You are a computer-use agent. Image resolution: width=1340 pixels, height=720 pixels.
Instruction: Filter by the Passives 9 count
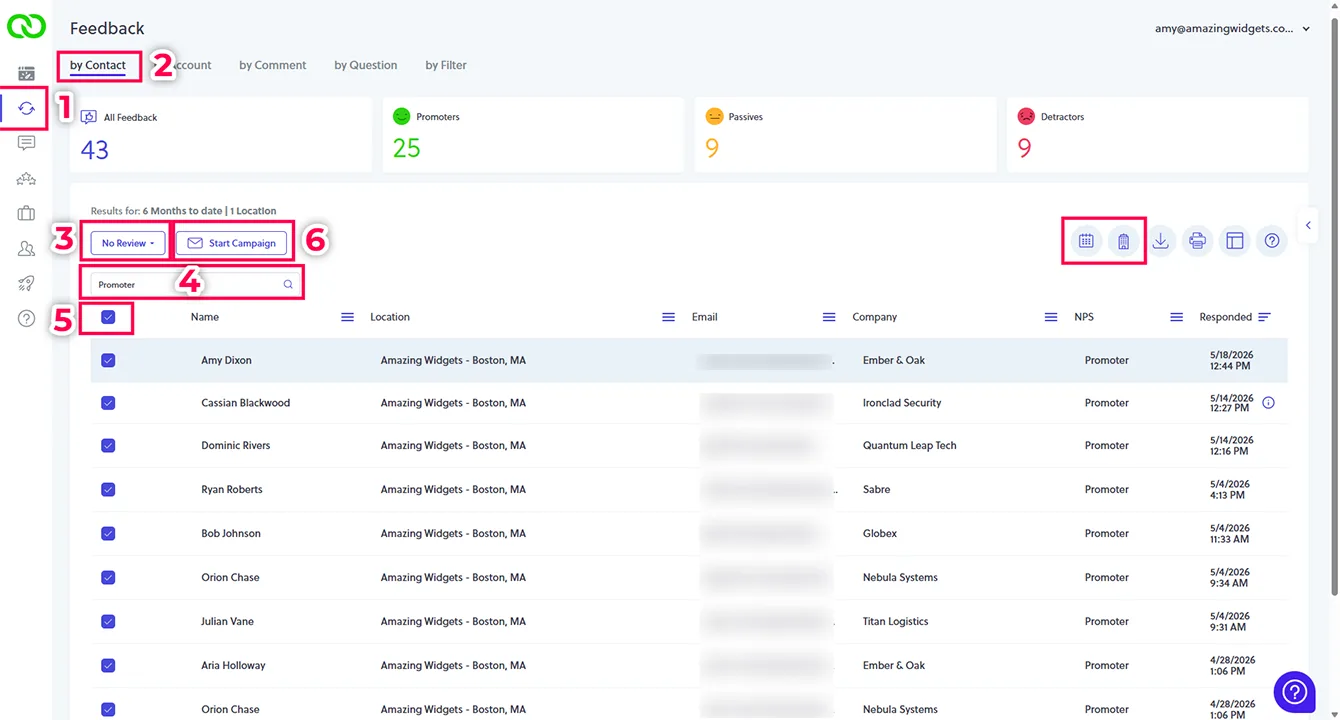pyautogui.click(x=712, y=149)
